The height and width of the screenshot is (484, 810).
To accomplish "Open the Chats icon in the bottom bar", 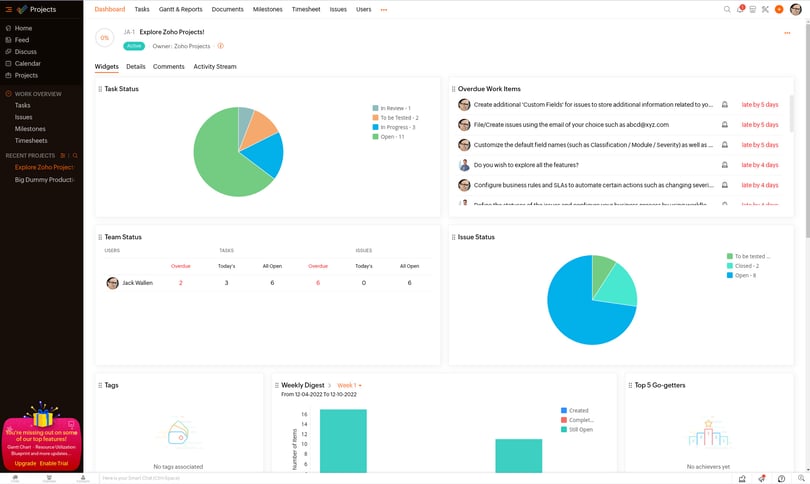I will (15, 478).
